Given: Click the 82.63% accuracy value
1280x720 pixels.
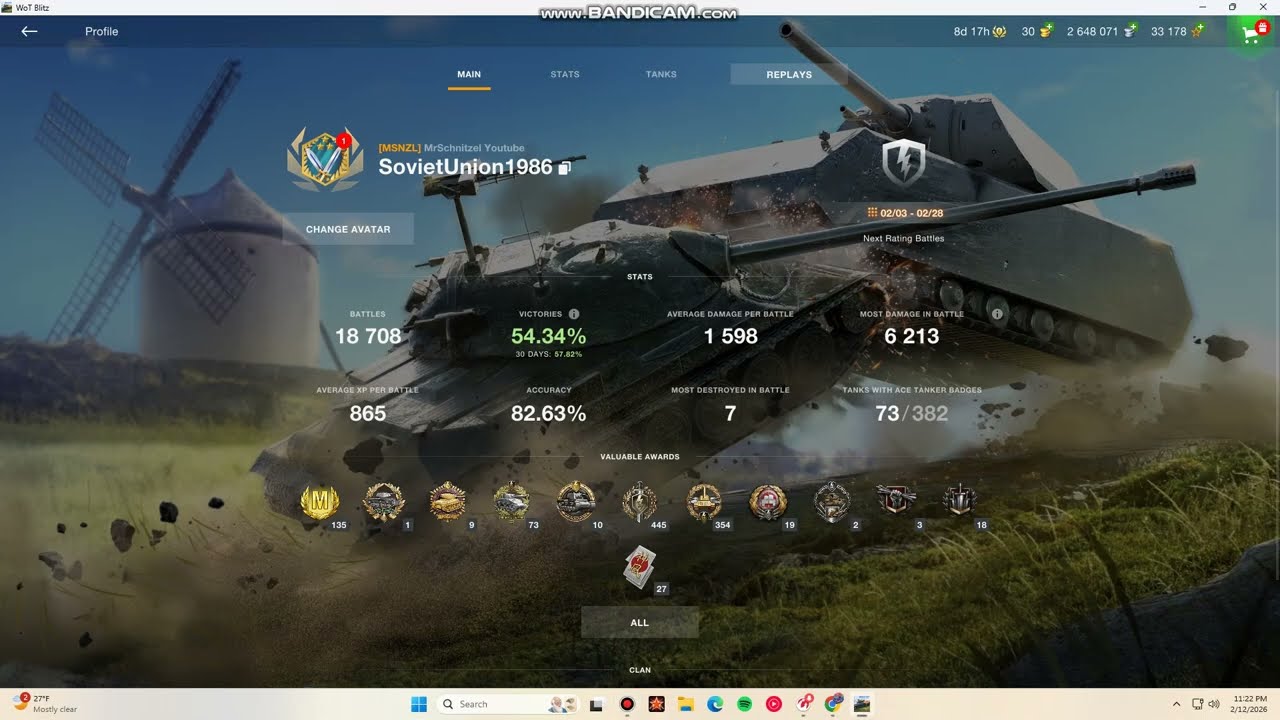Looking at the screenshot, I should click(x=548, y=414).
